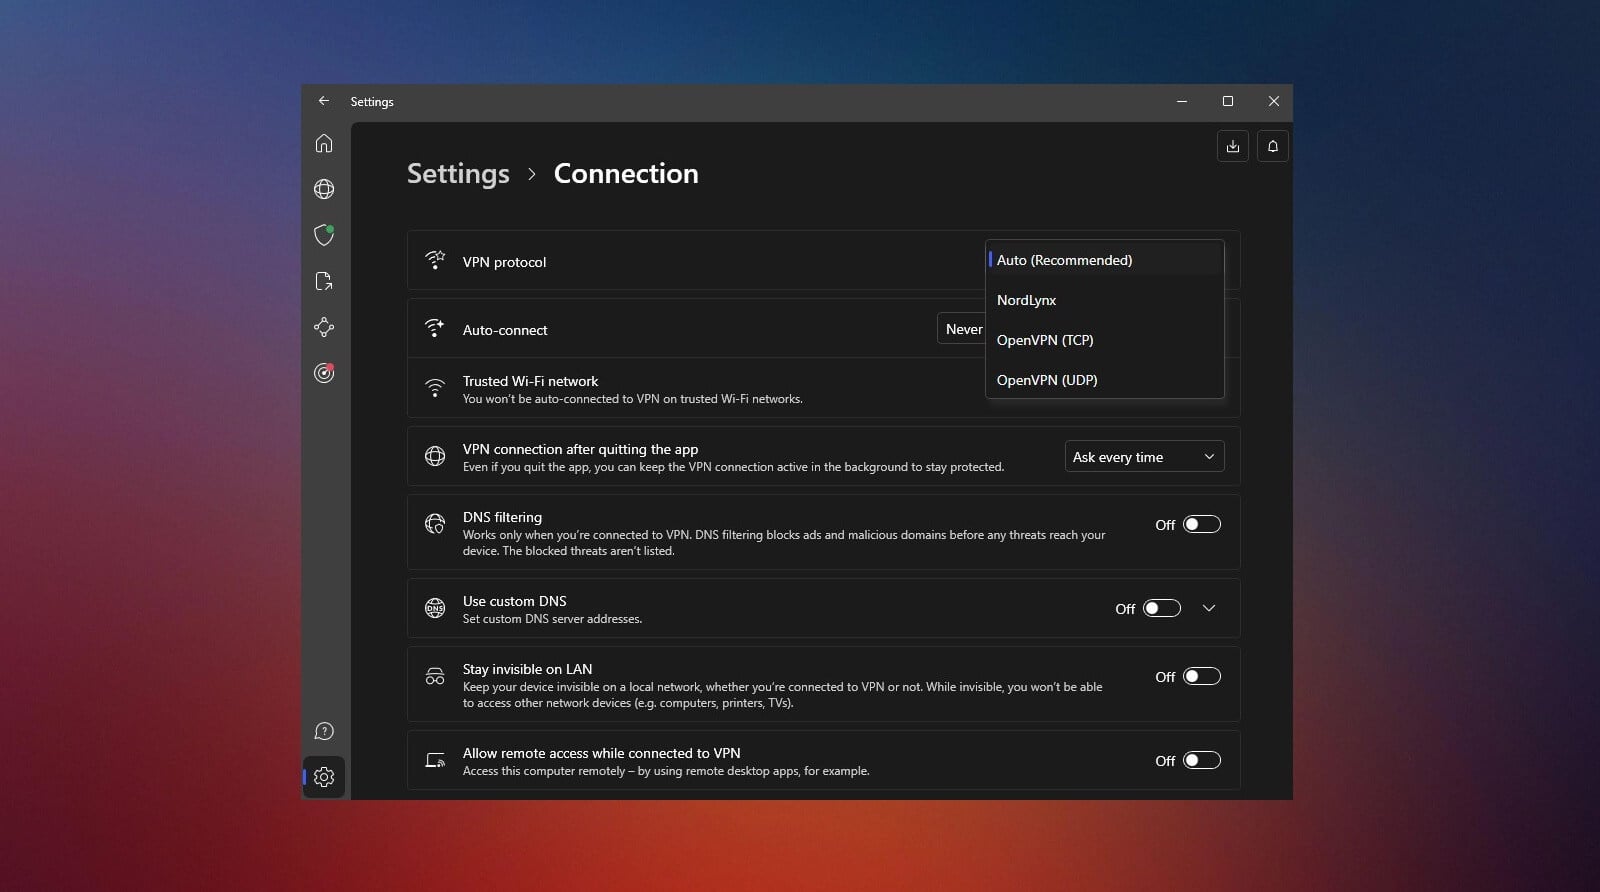Enable Allow remote access toggle
The image size is (1600, 892).
[1201, 761]
